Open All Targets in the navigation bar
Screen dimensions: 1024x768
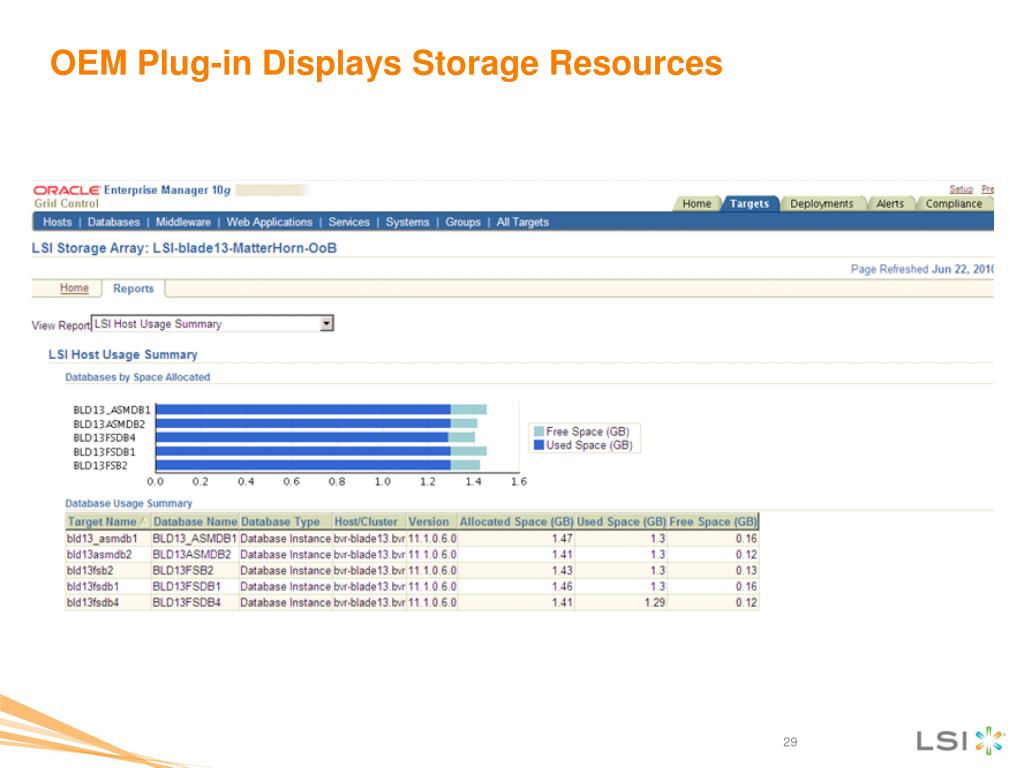point(522,222)
